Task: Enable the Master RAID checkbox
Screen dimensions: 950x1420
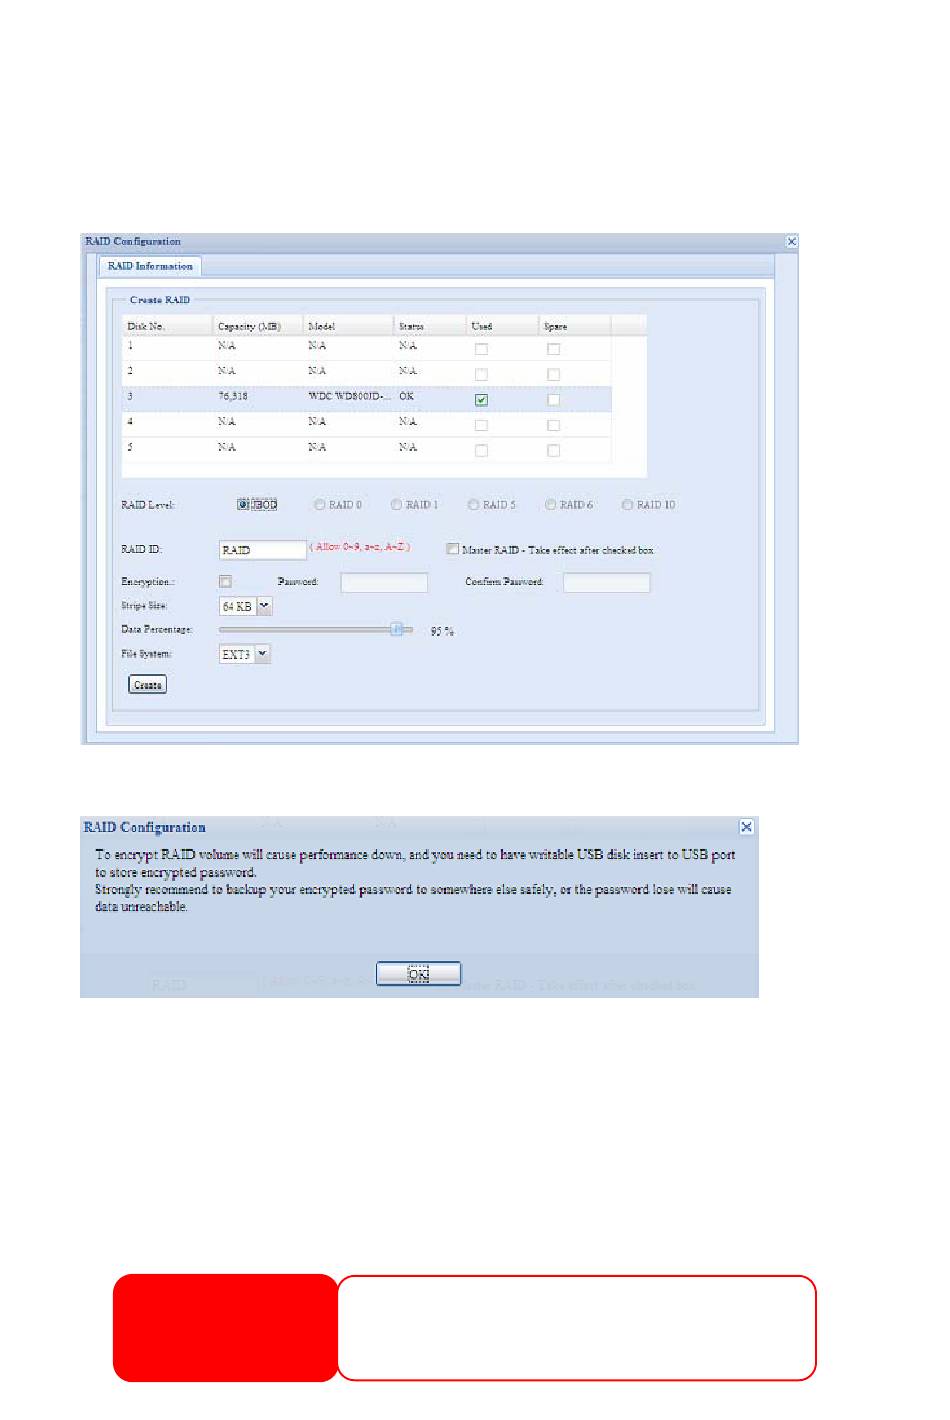Action: coord(453,549)
